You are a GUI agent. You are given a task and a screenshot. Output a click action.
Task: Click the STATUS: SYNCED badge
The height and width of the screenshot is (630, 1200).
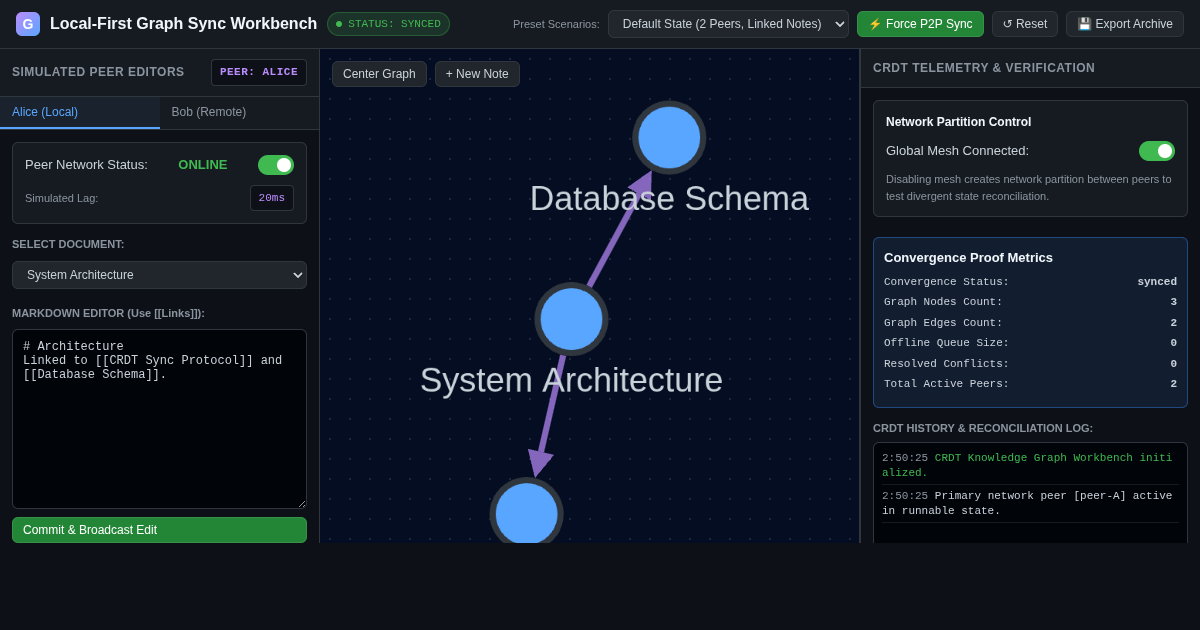click(x=388, y=24)
